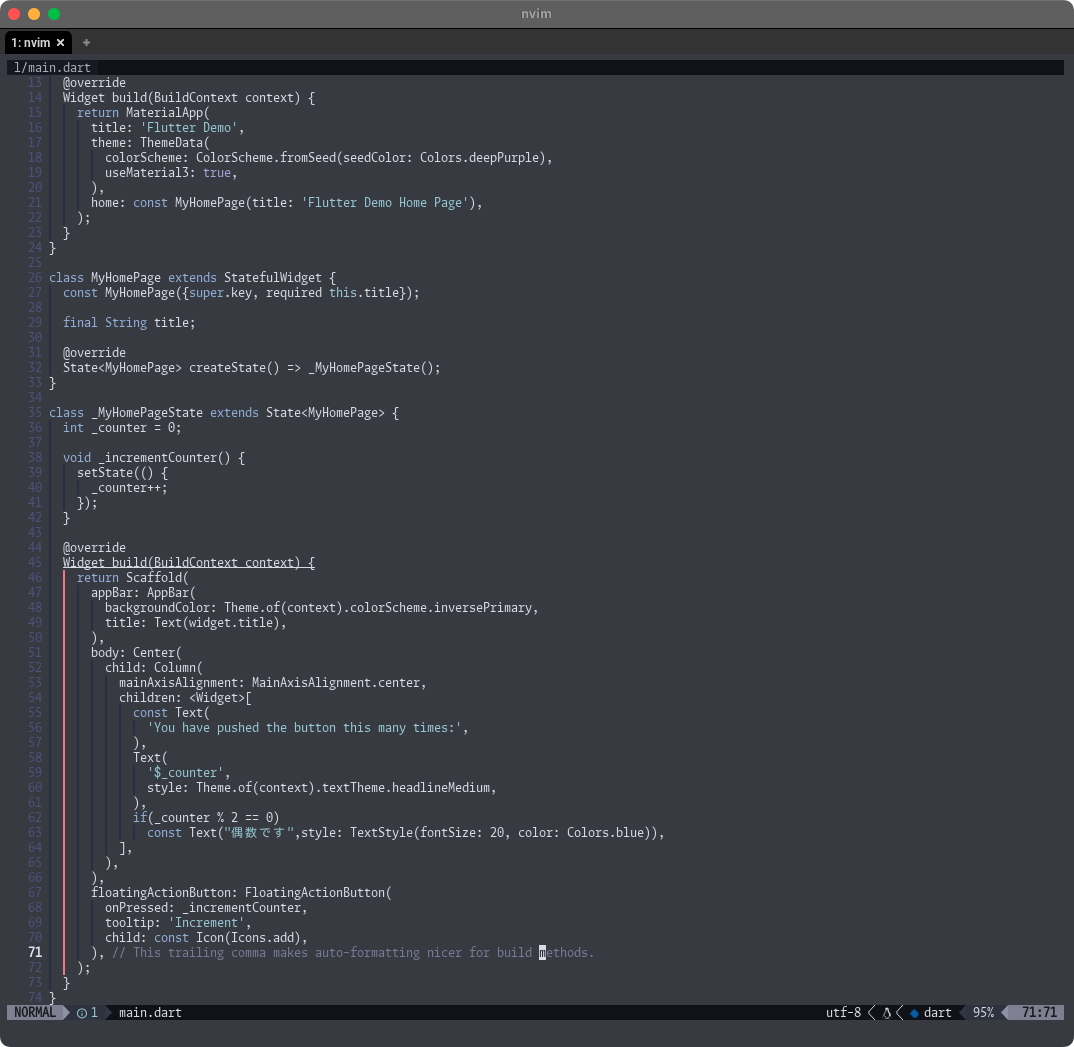Click the Linux penguin fileformat icon
1074x1047 pixels.
887,1013
